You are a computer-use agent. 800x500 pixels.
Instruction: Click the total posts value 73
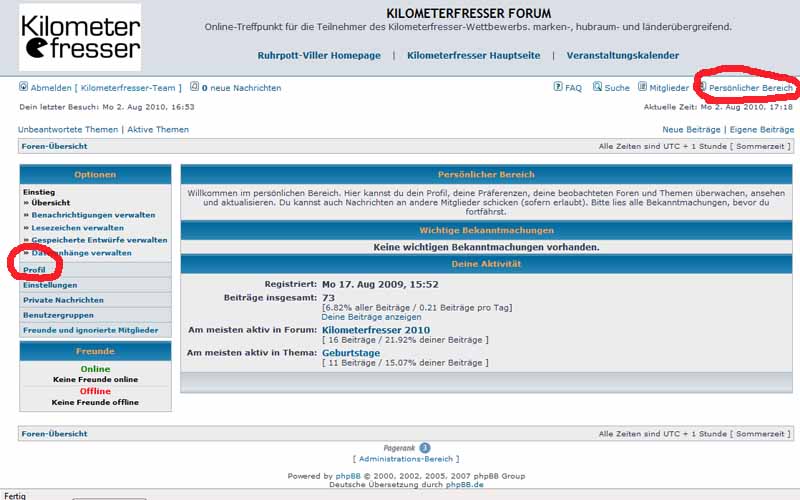pyautogui.click(x=328, y=297)
